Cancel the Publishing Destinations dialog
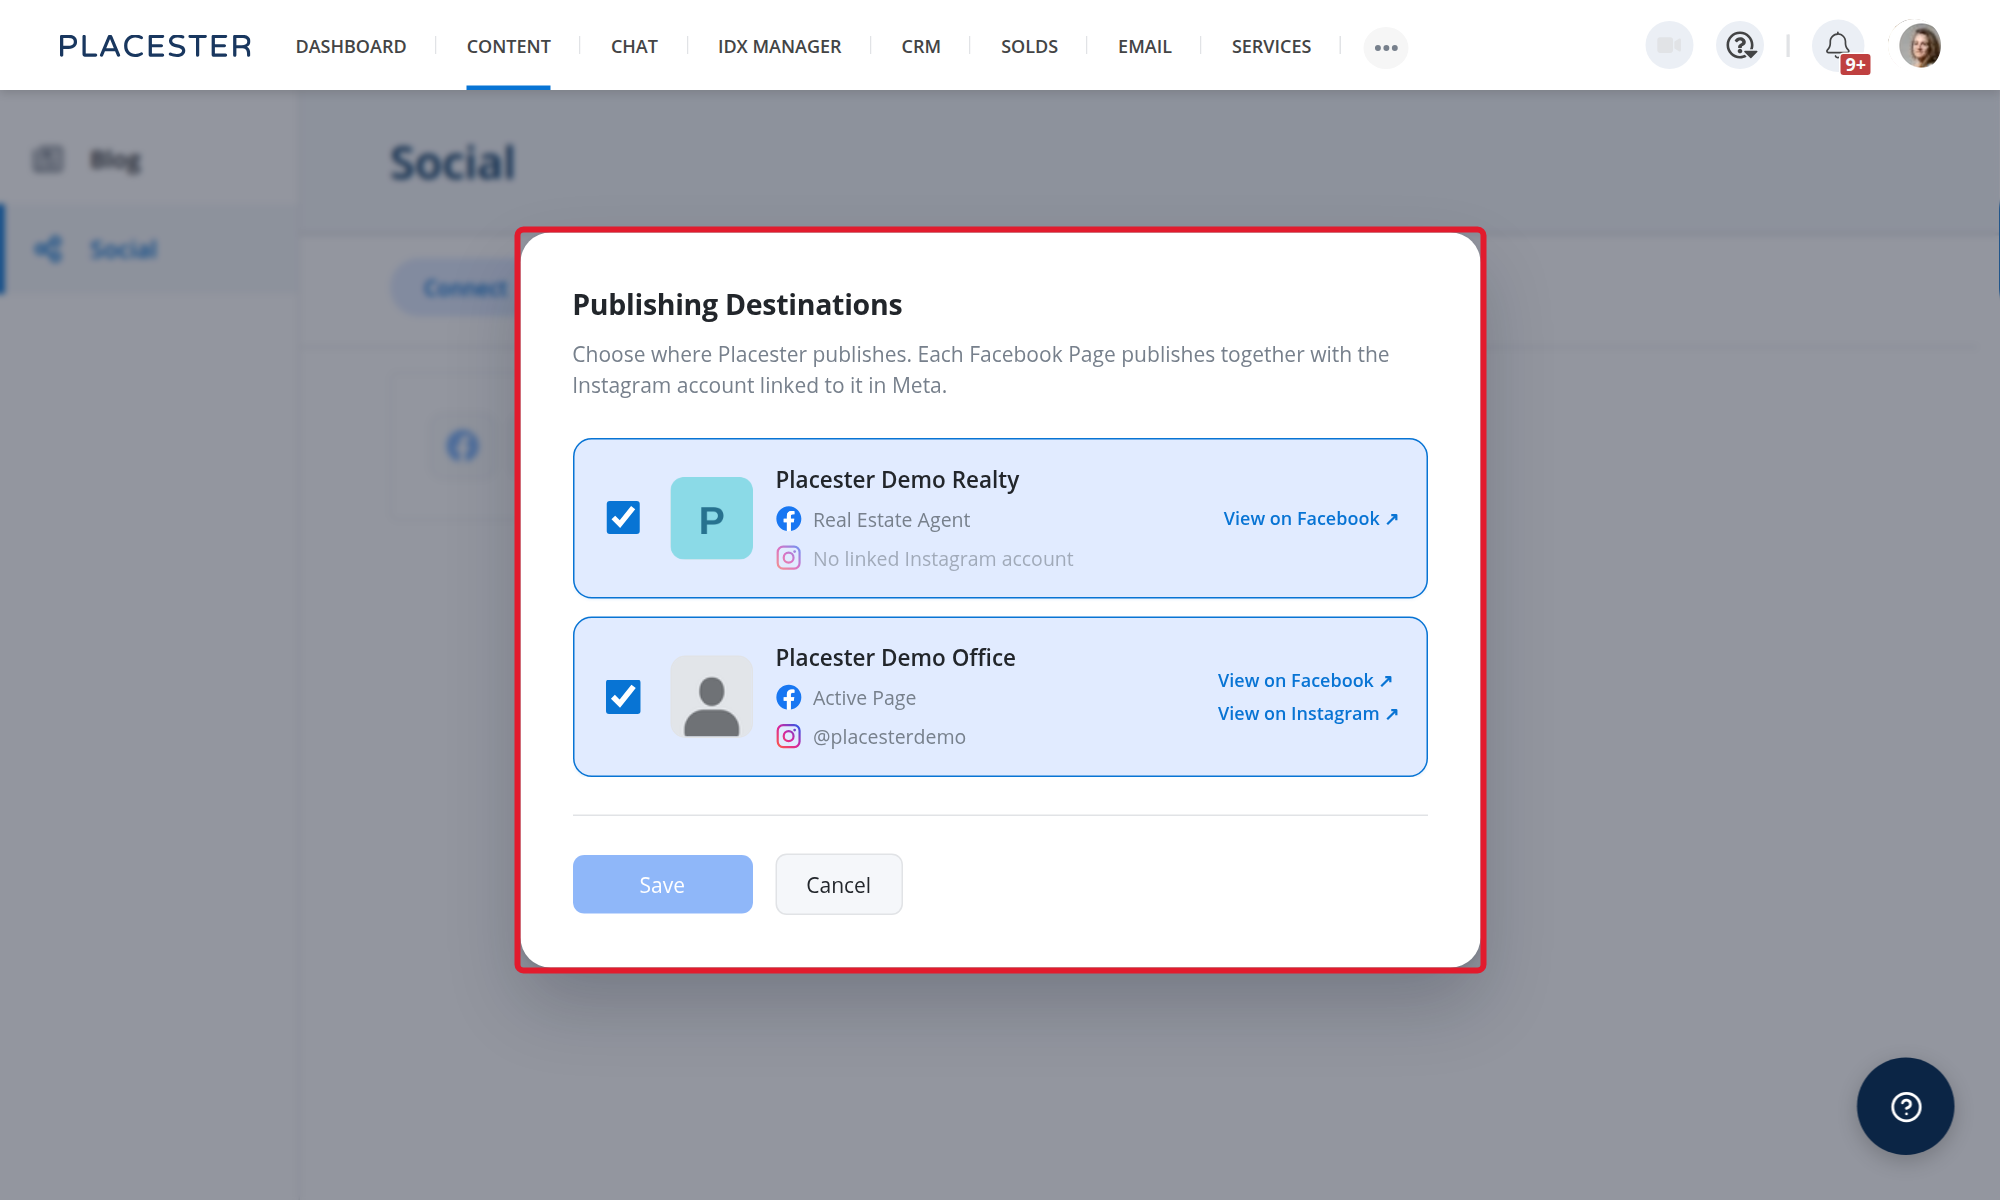 point(839,884)
